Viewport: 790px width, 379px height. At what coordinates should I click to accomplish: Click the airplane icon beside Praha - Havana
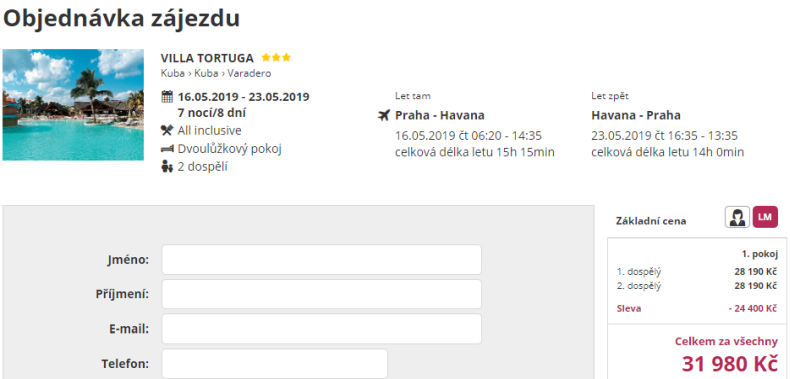pos(384,116)
